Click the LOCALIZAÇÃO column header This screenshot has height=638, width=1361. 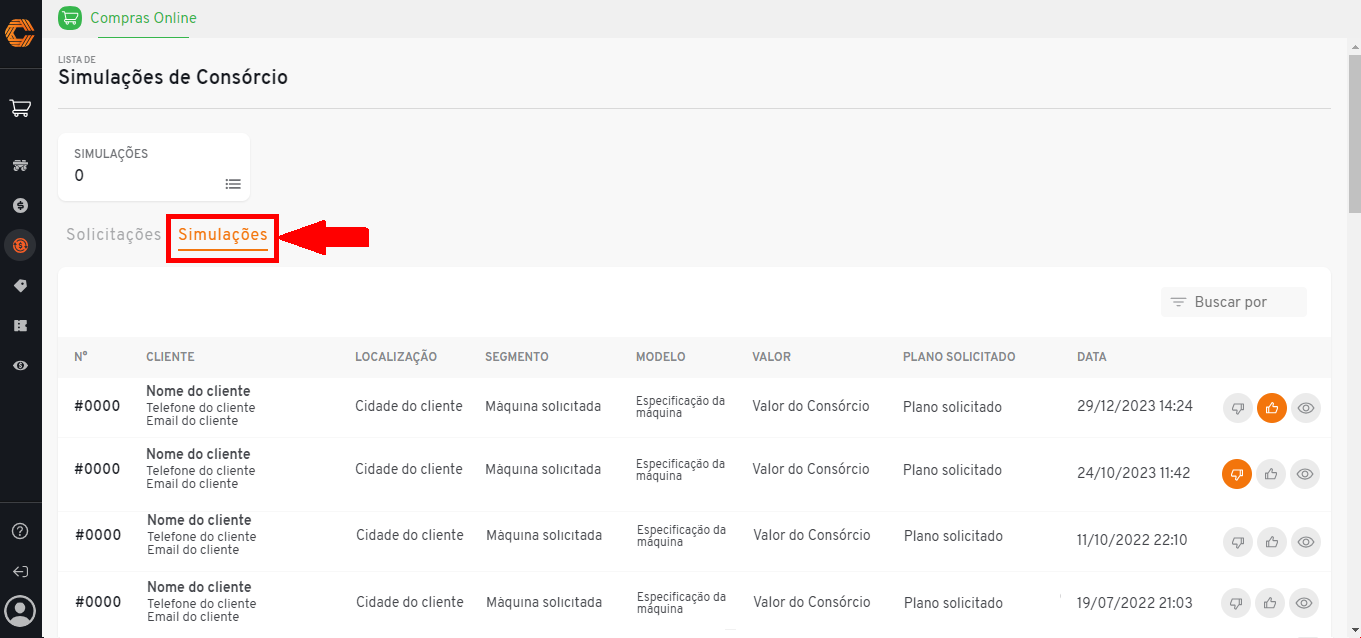(x=396, y=357)
